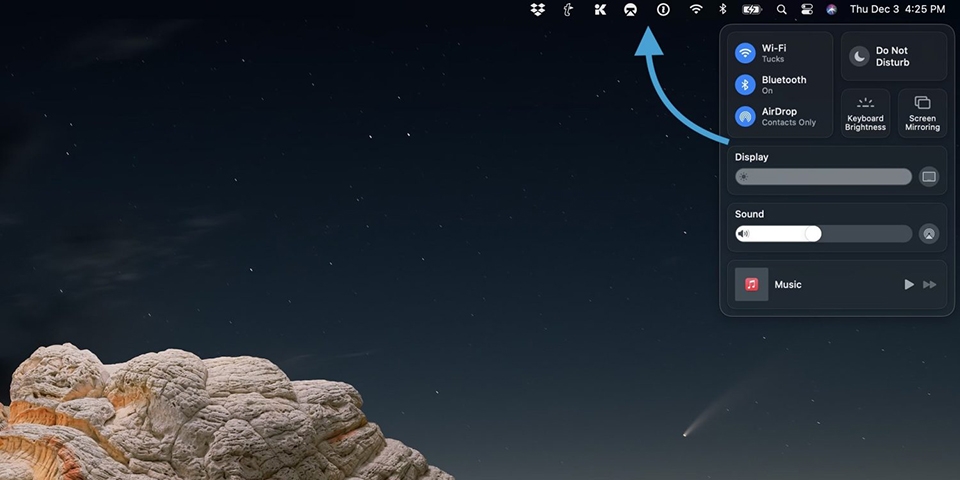Open the 1Password menu bar icon
Screen dimensions: 960x480
(x=663, y=9)
